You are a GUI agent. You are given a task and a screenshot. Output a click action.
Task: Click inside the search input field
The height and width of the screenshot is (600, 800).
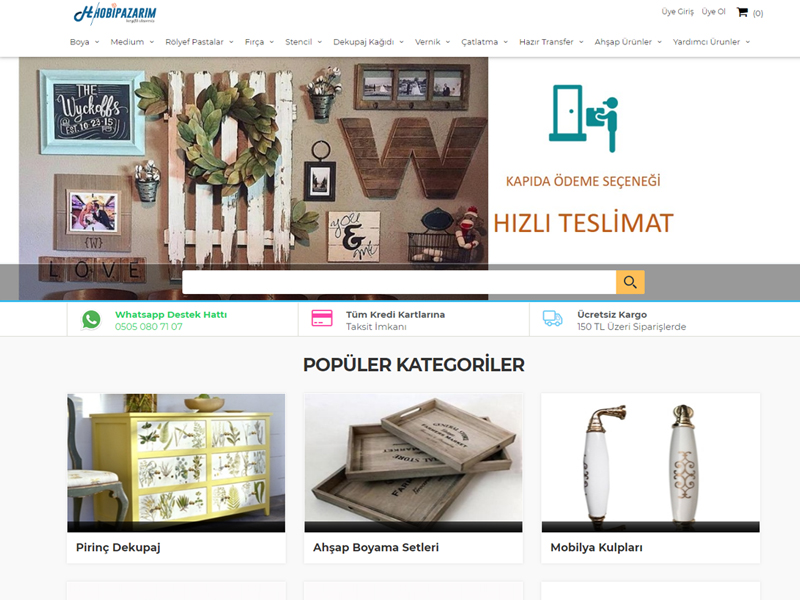[399, 282]
